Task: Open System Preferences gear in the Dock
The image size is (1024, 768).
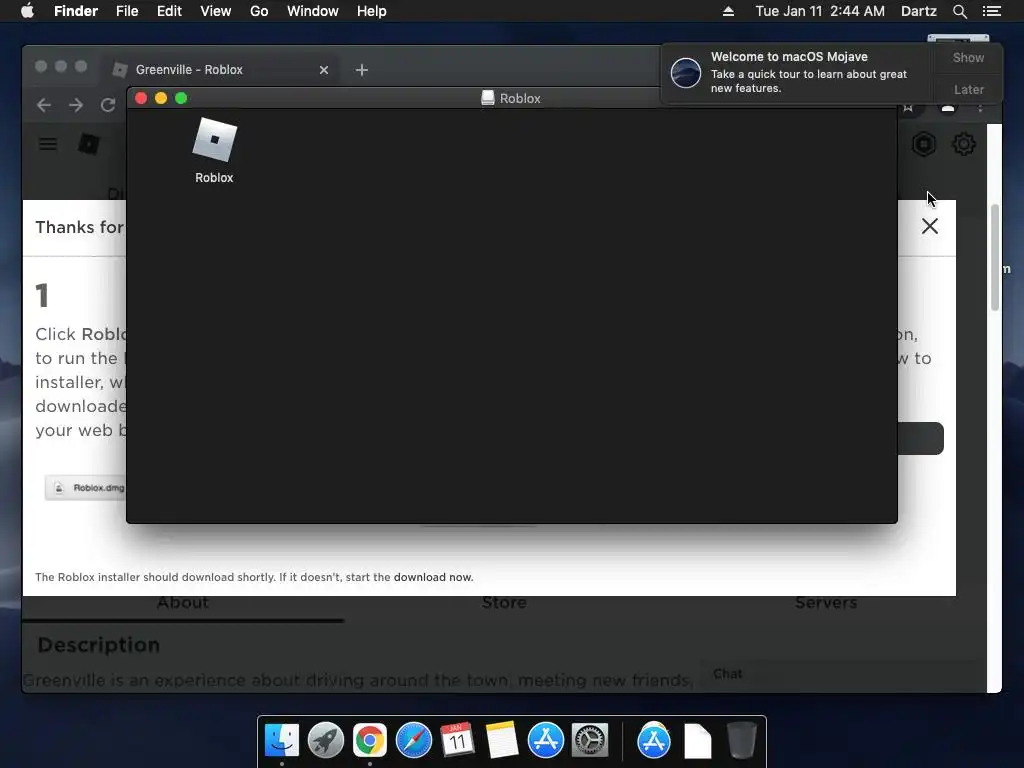Action: pos(590,741)
